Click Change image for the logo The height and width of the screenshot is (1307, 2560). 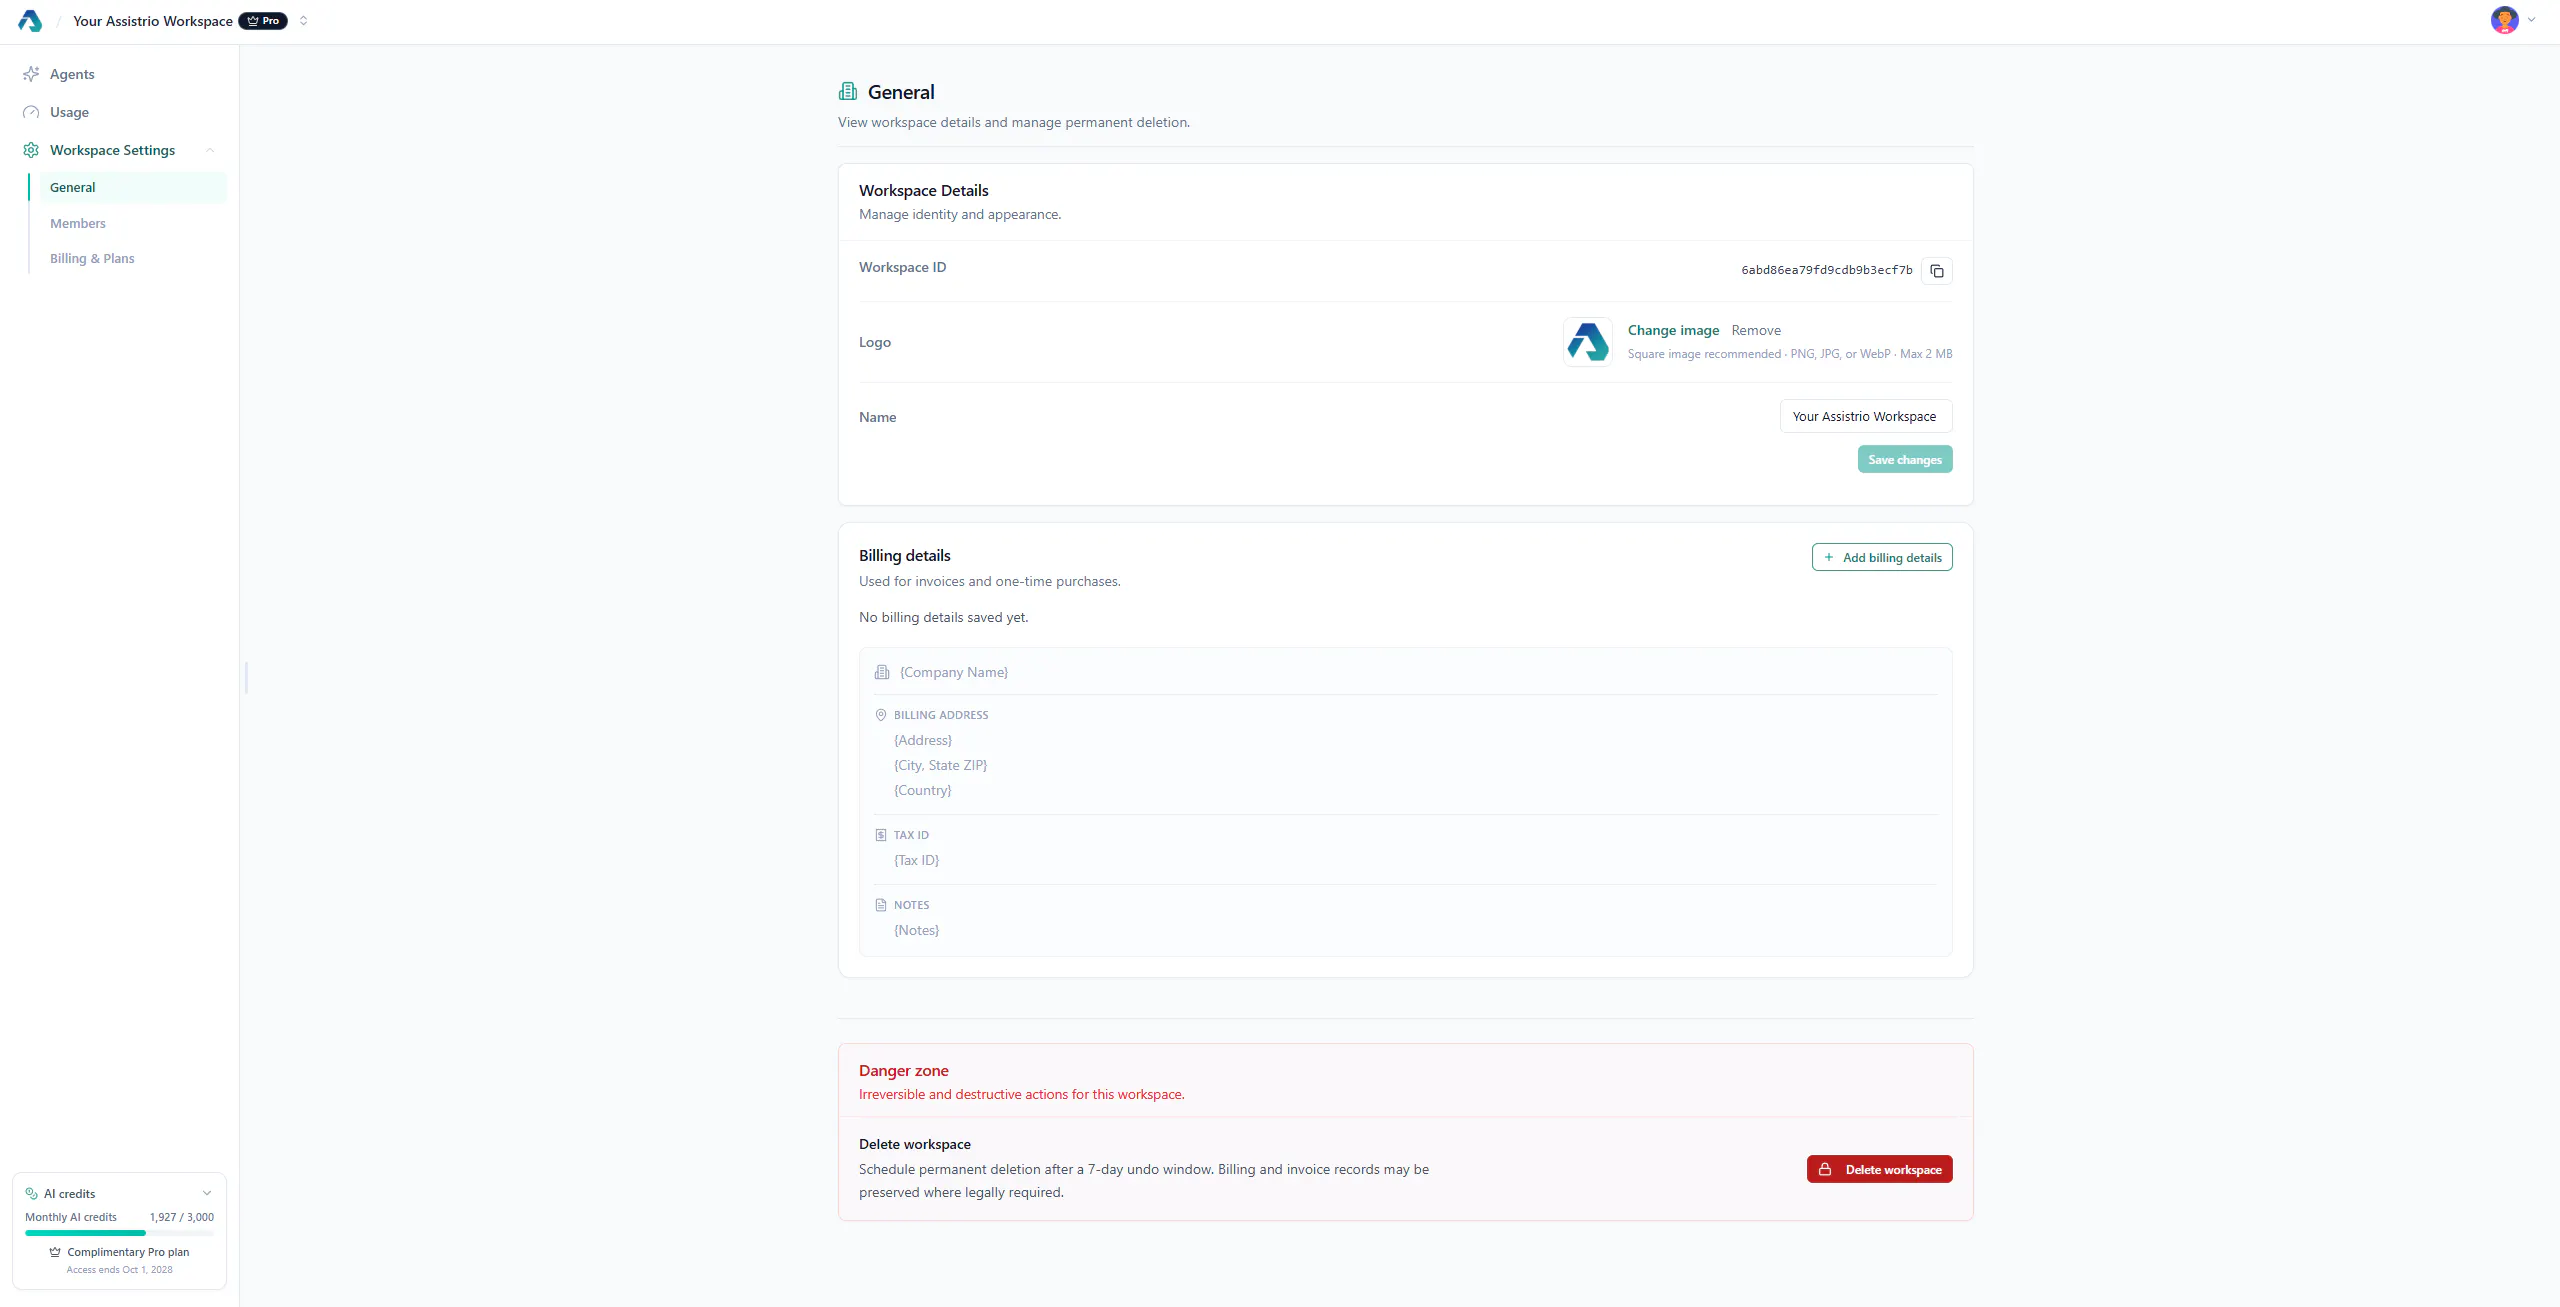(1673, 330)
